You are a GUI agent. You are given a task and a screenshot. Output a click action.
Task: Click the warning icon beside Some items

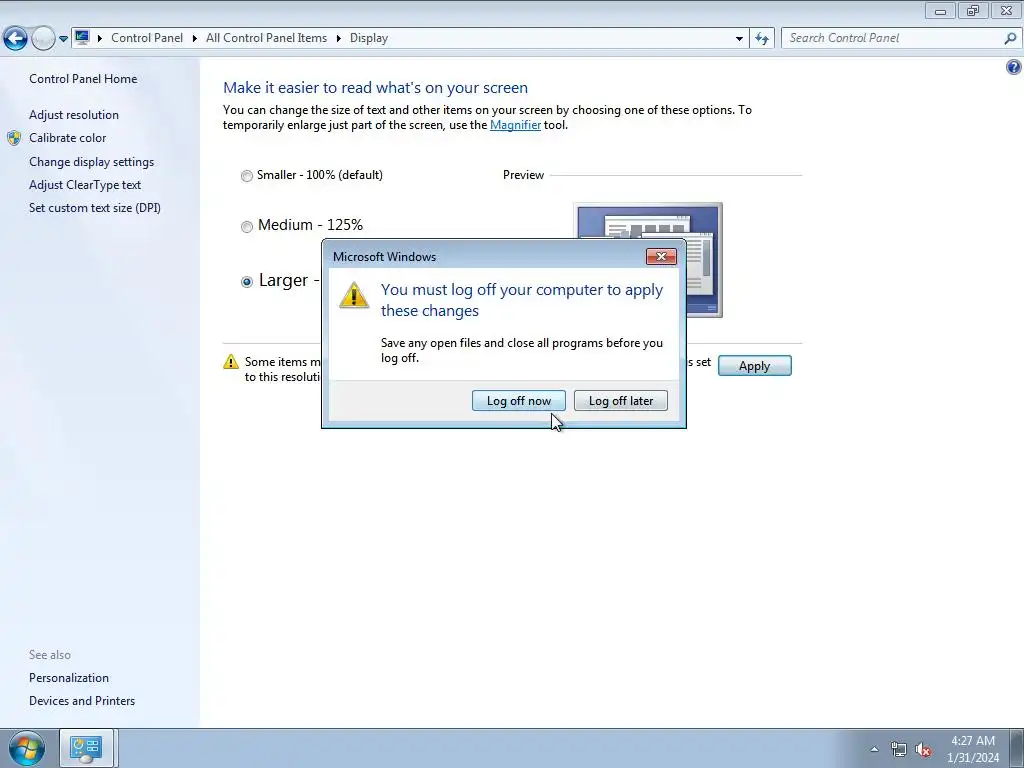(x=231, y=362)
